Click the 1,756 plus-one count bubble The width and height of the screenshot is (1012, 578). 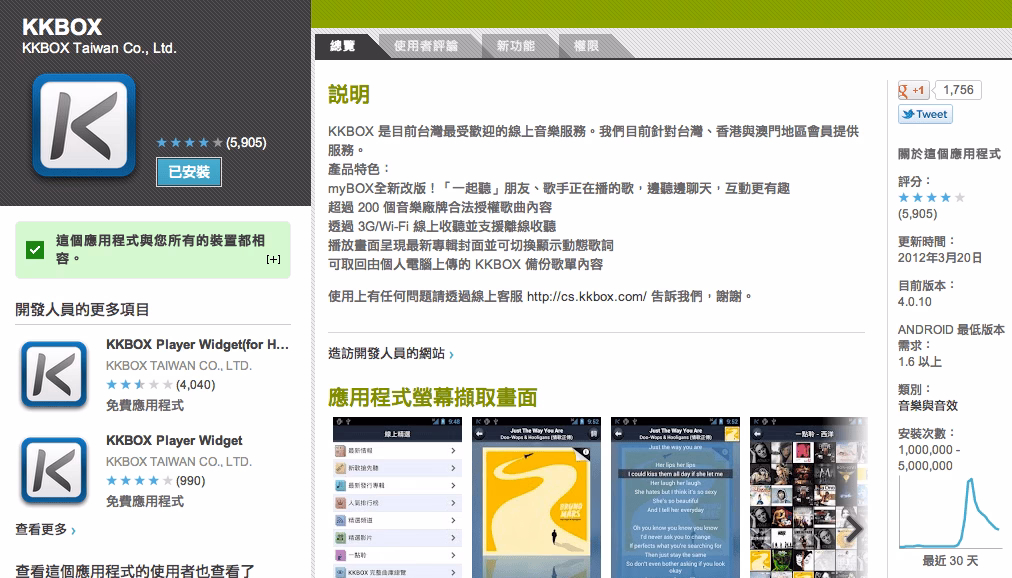(x=958, y=90)
